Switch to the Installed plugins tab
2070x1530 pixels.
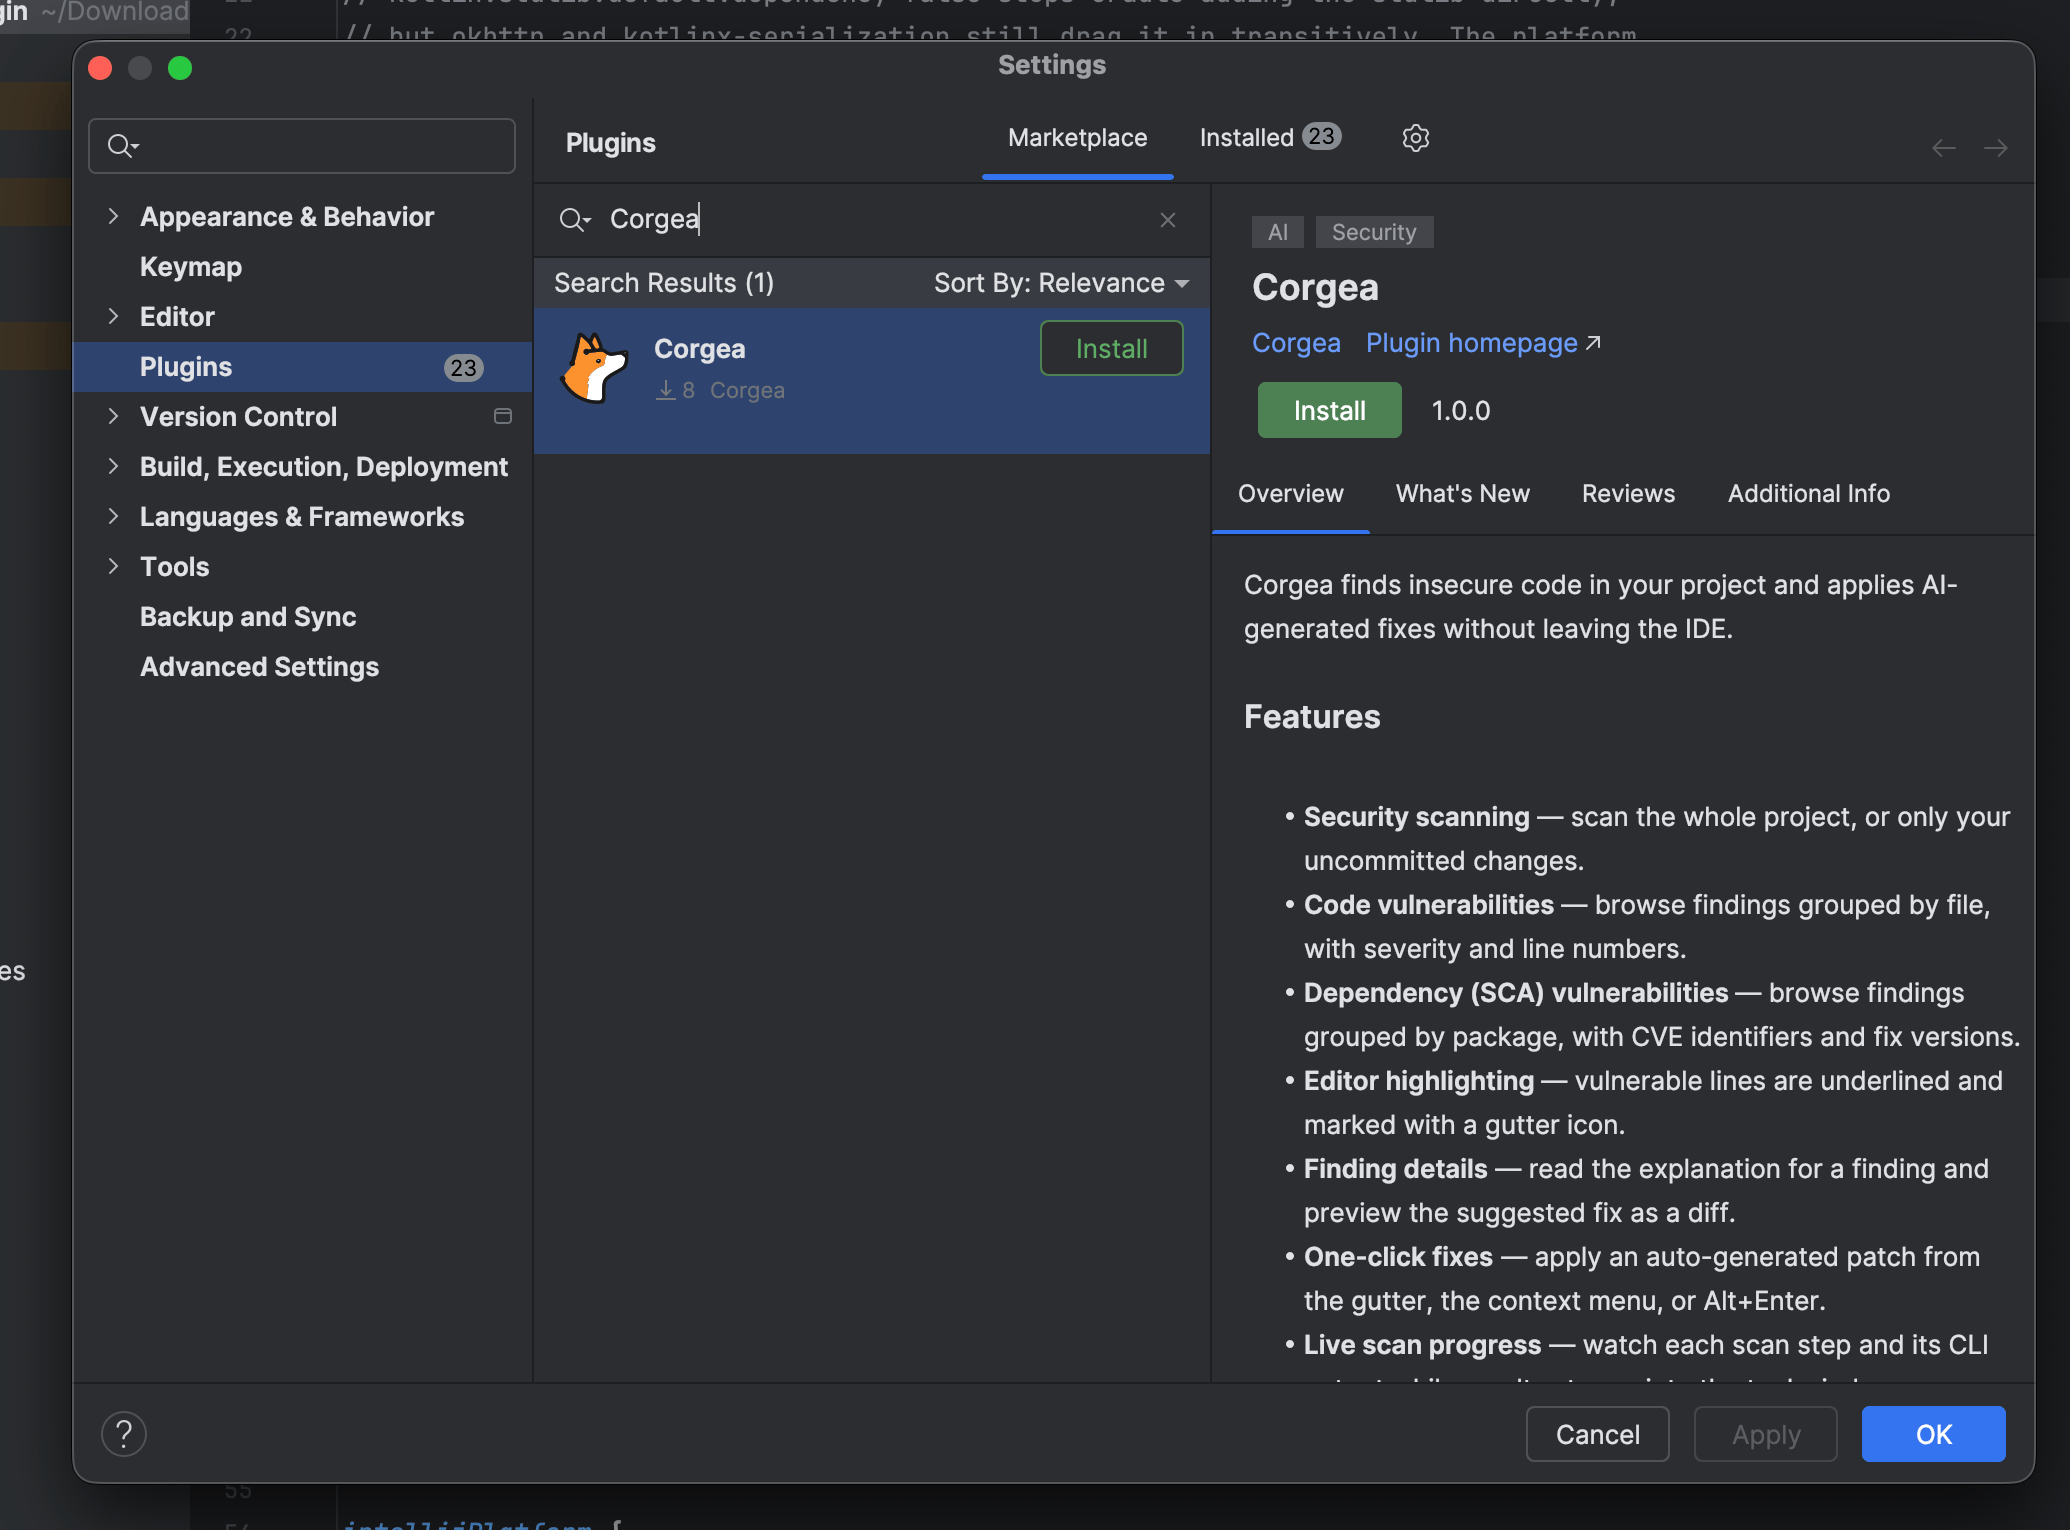pyautogui.click(x=1270, y=138)
